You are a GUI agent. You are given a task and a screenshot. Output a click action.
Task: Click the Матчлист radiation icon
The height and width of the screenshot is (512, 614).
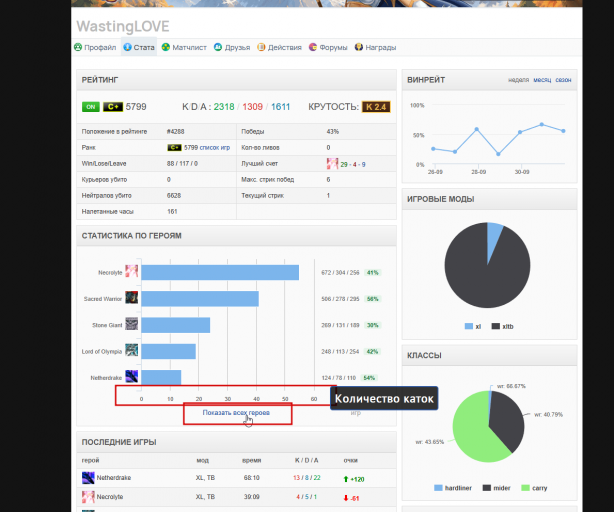coord(166,47)
